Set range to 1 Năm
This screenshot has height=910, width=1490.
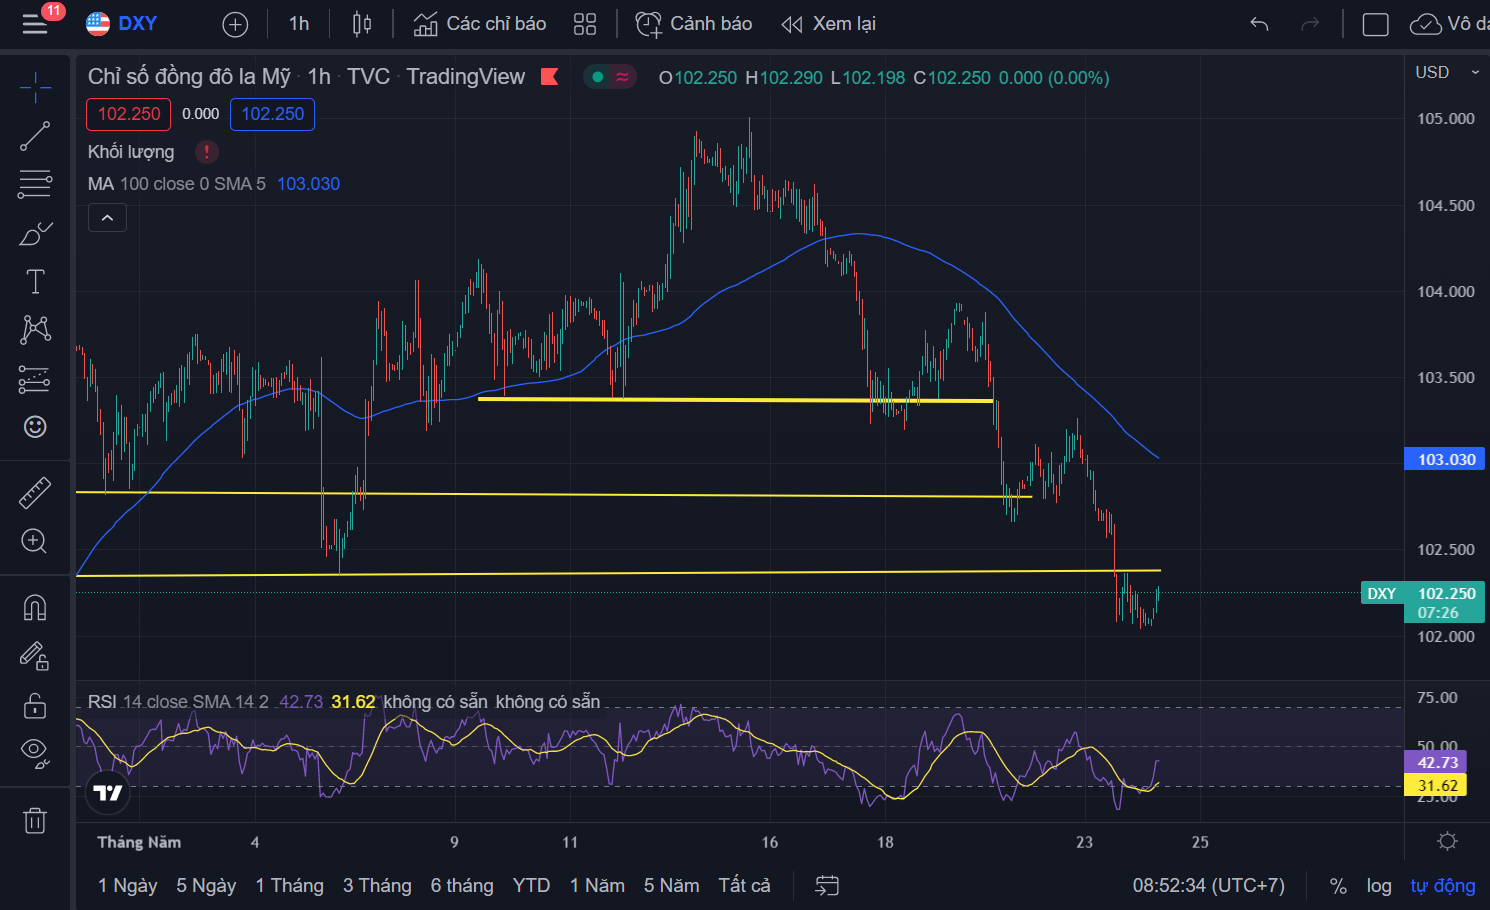pos(597,885)
